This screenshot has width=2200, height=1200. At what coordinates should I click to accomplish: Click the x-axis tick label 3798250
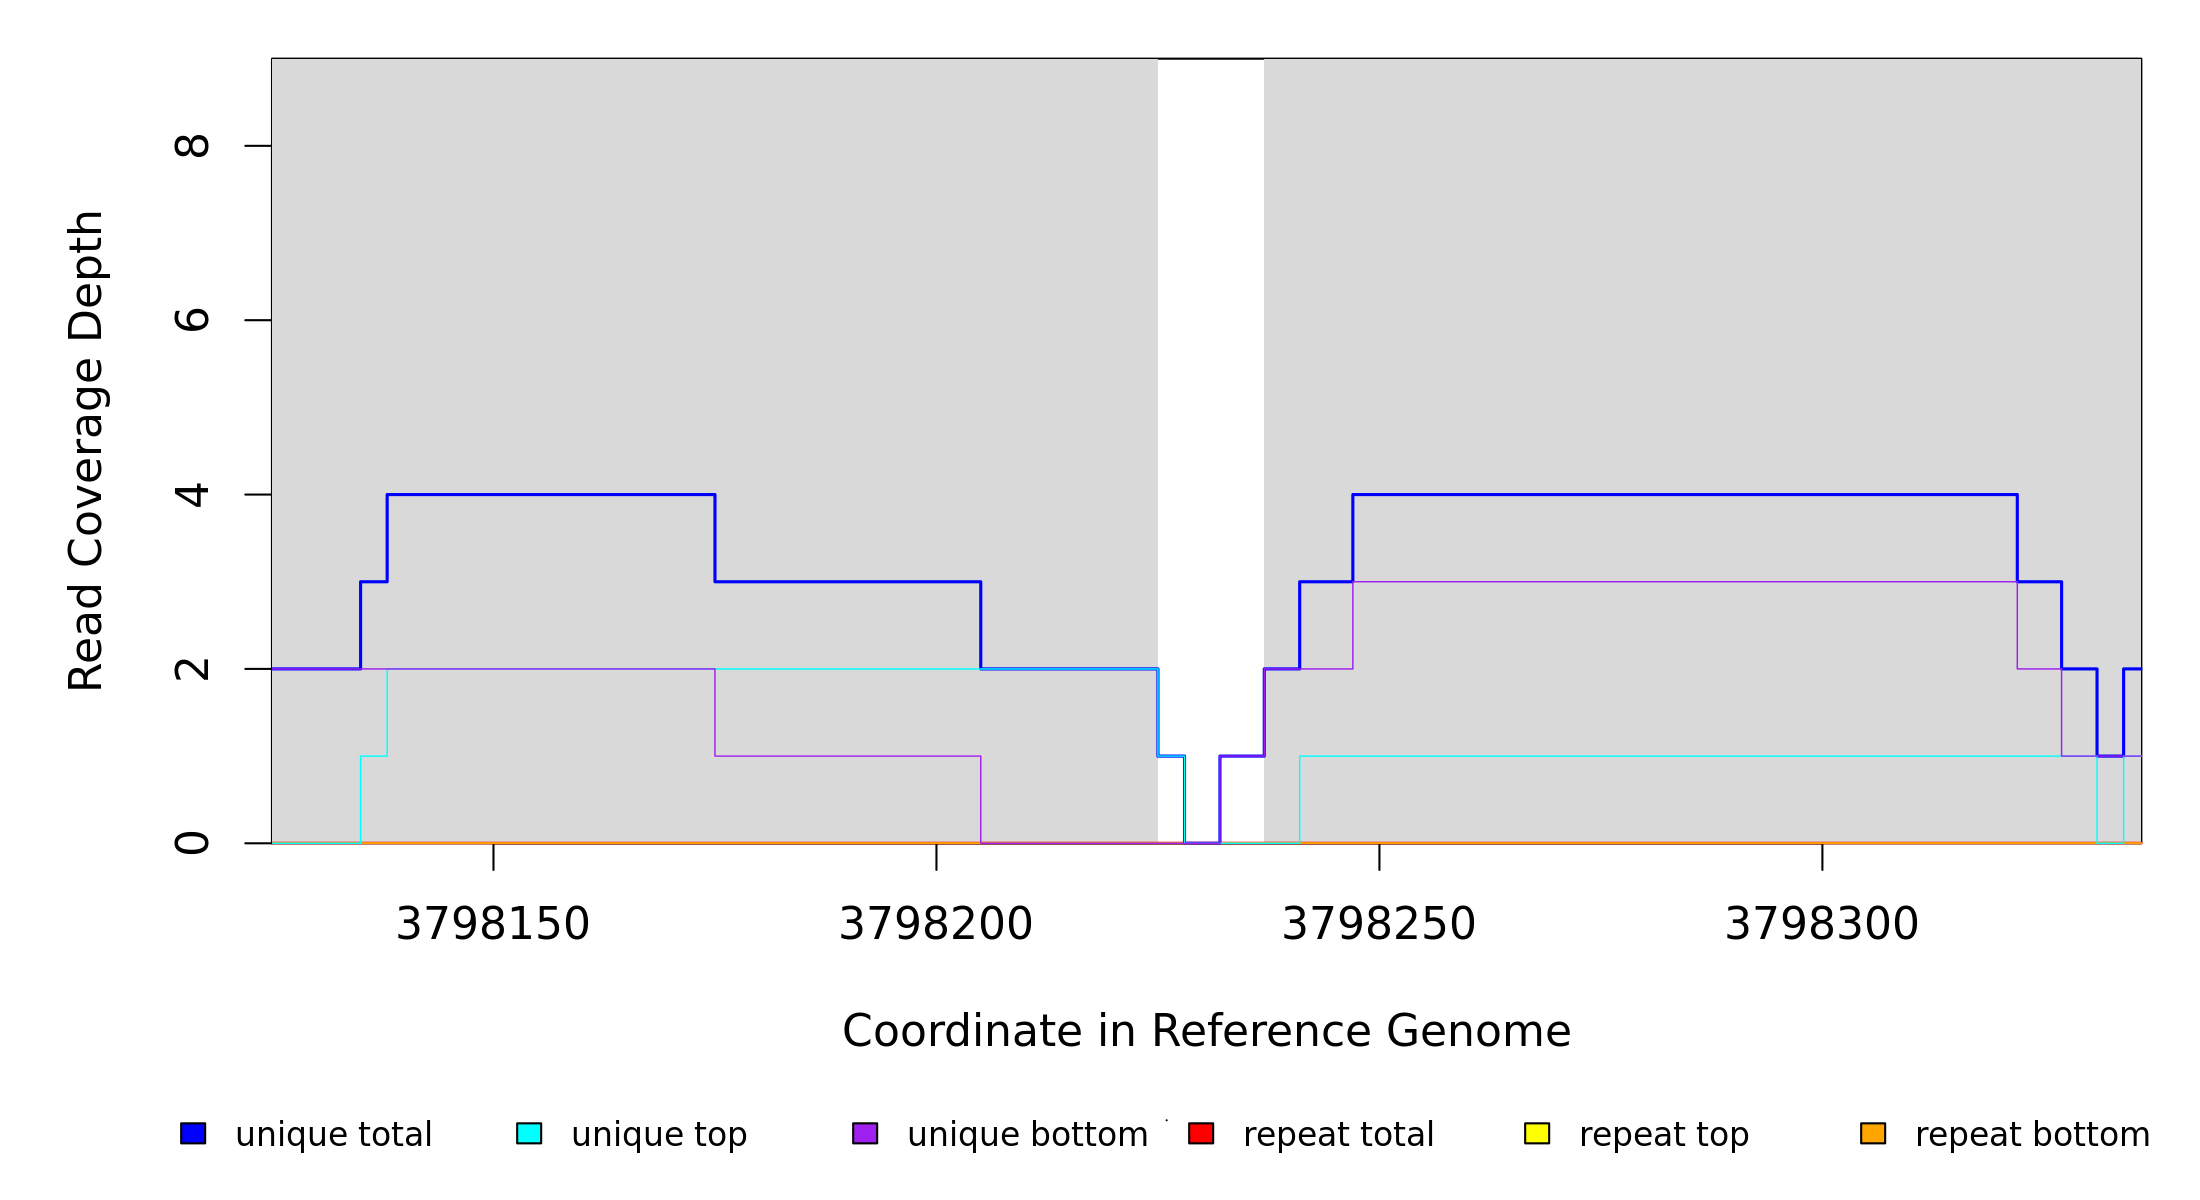coord(1379,924)
